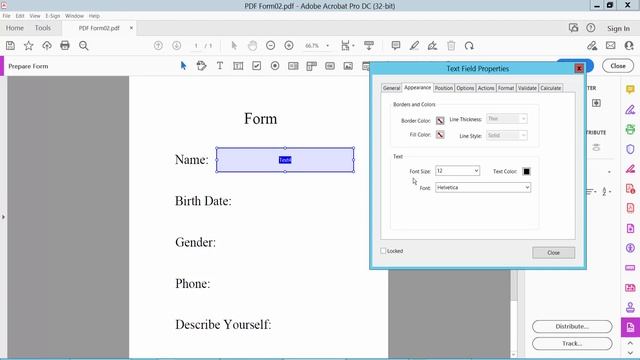Open the Line Thickness dropdown
Viewport: 640px width, 360px height.
(x=507, y=119)
